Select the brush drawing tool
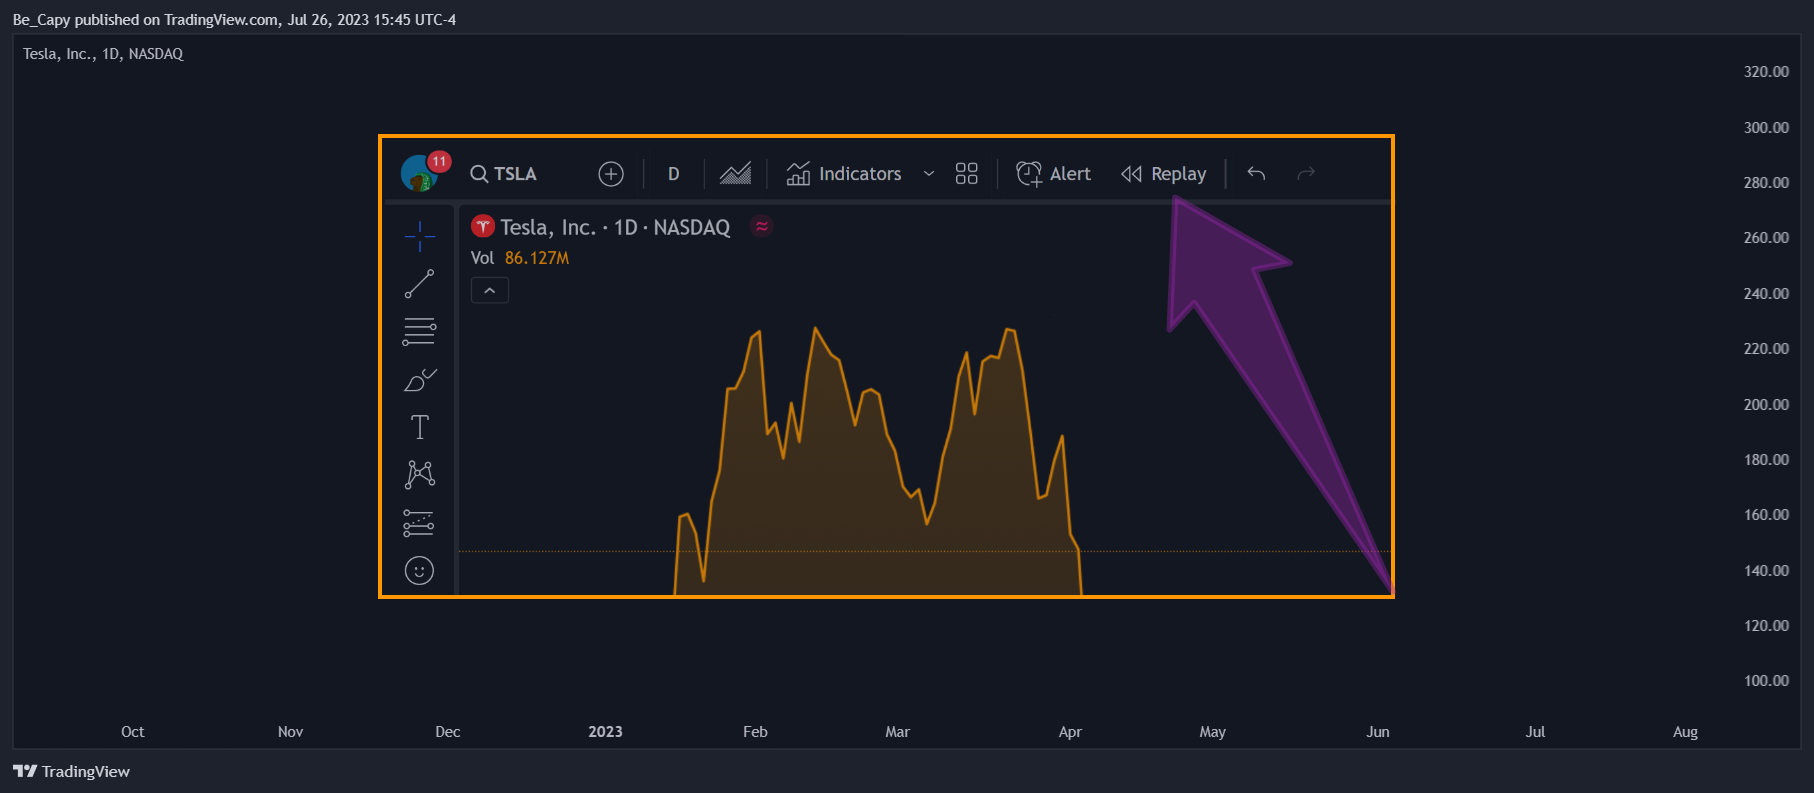Viewport: 1814px width, 793px height. point(419,380)
